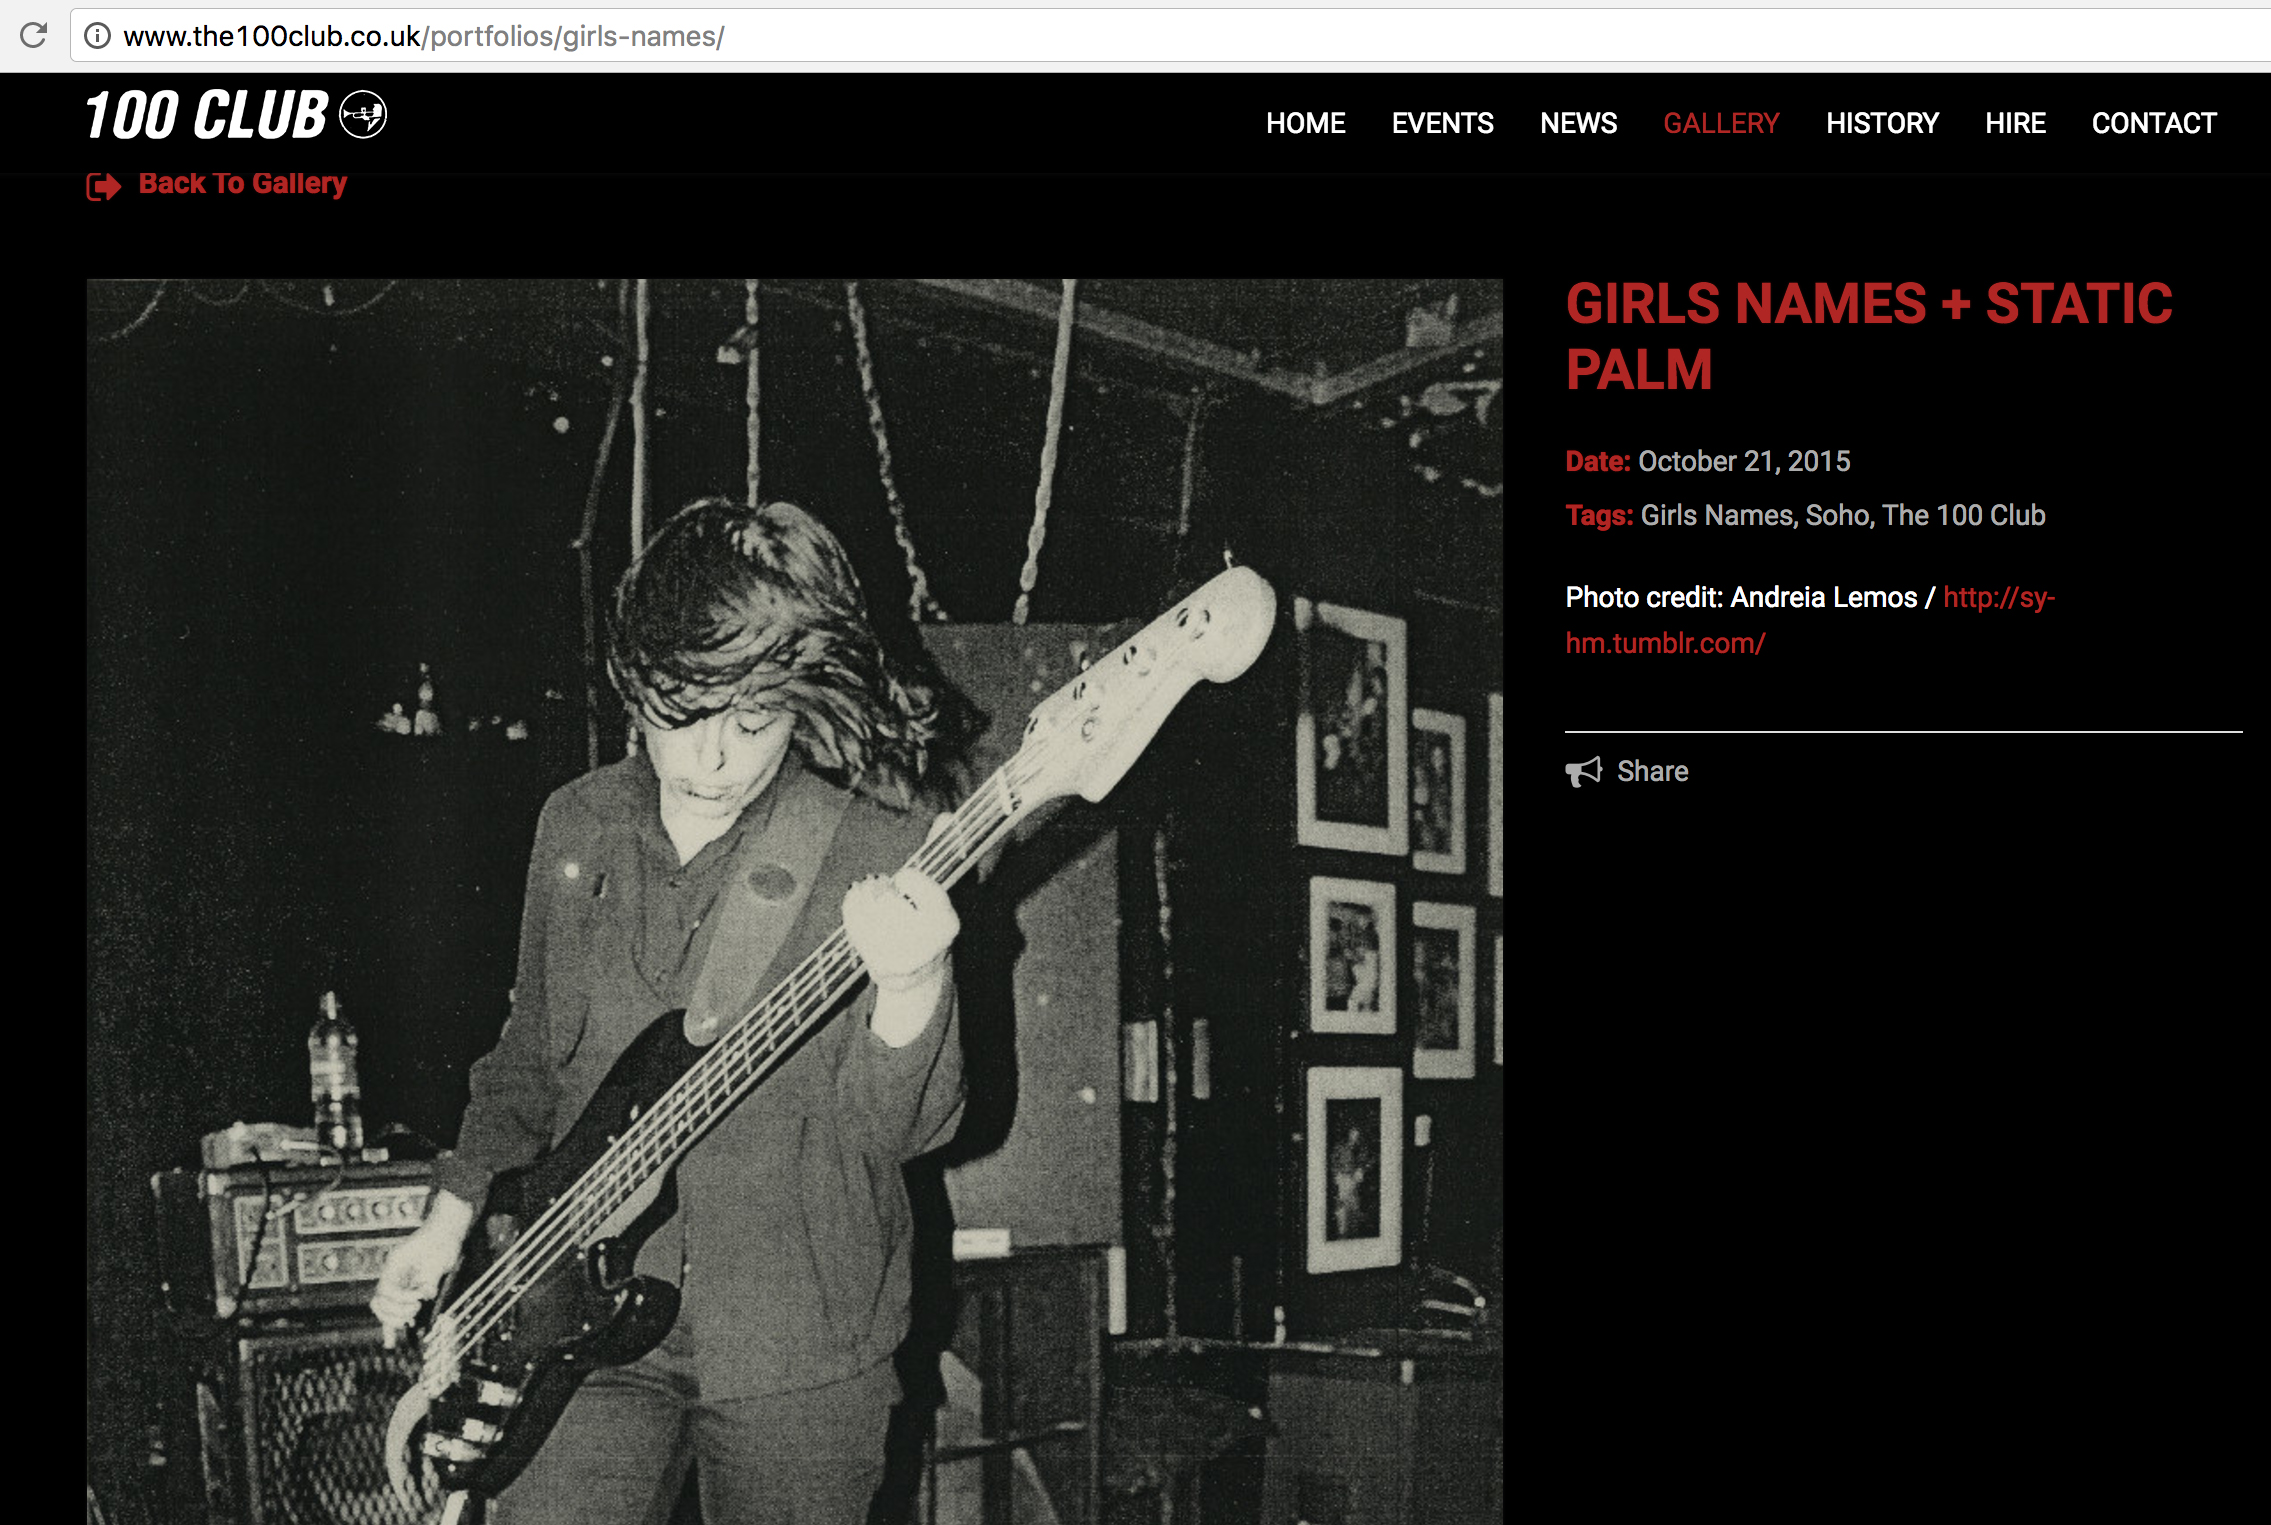Image resolution: width=2271 pixels, height=1525 pixels.
Task: Click the site info icon in address bar
Action: (97, 36)
